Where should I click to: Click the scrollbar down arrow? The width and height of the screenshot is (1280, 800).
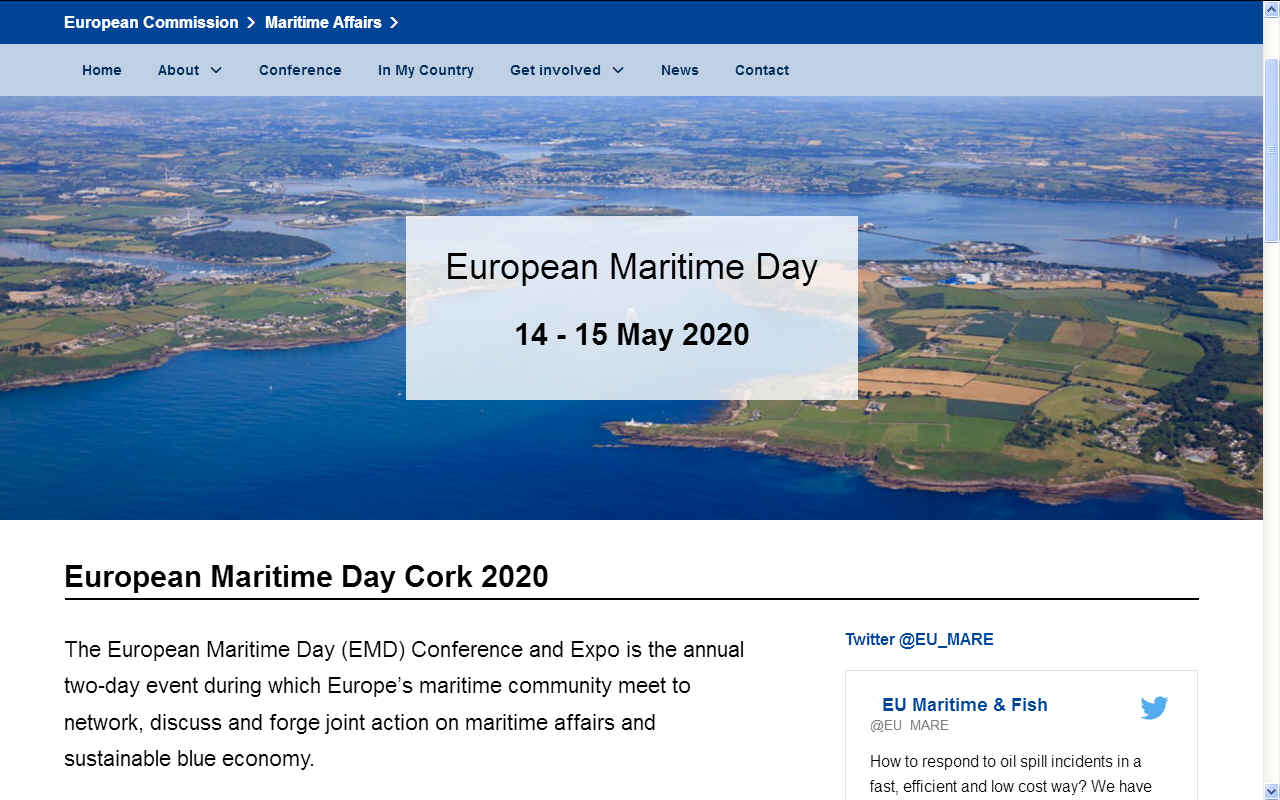coord(1271,791)
